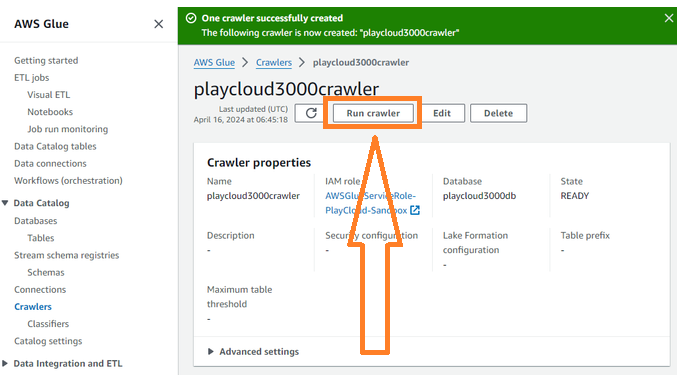Image resolution: width=677 pixels, height=376 pixels.
Task: Click the refresh icon button
Action: [310, 113]
